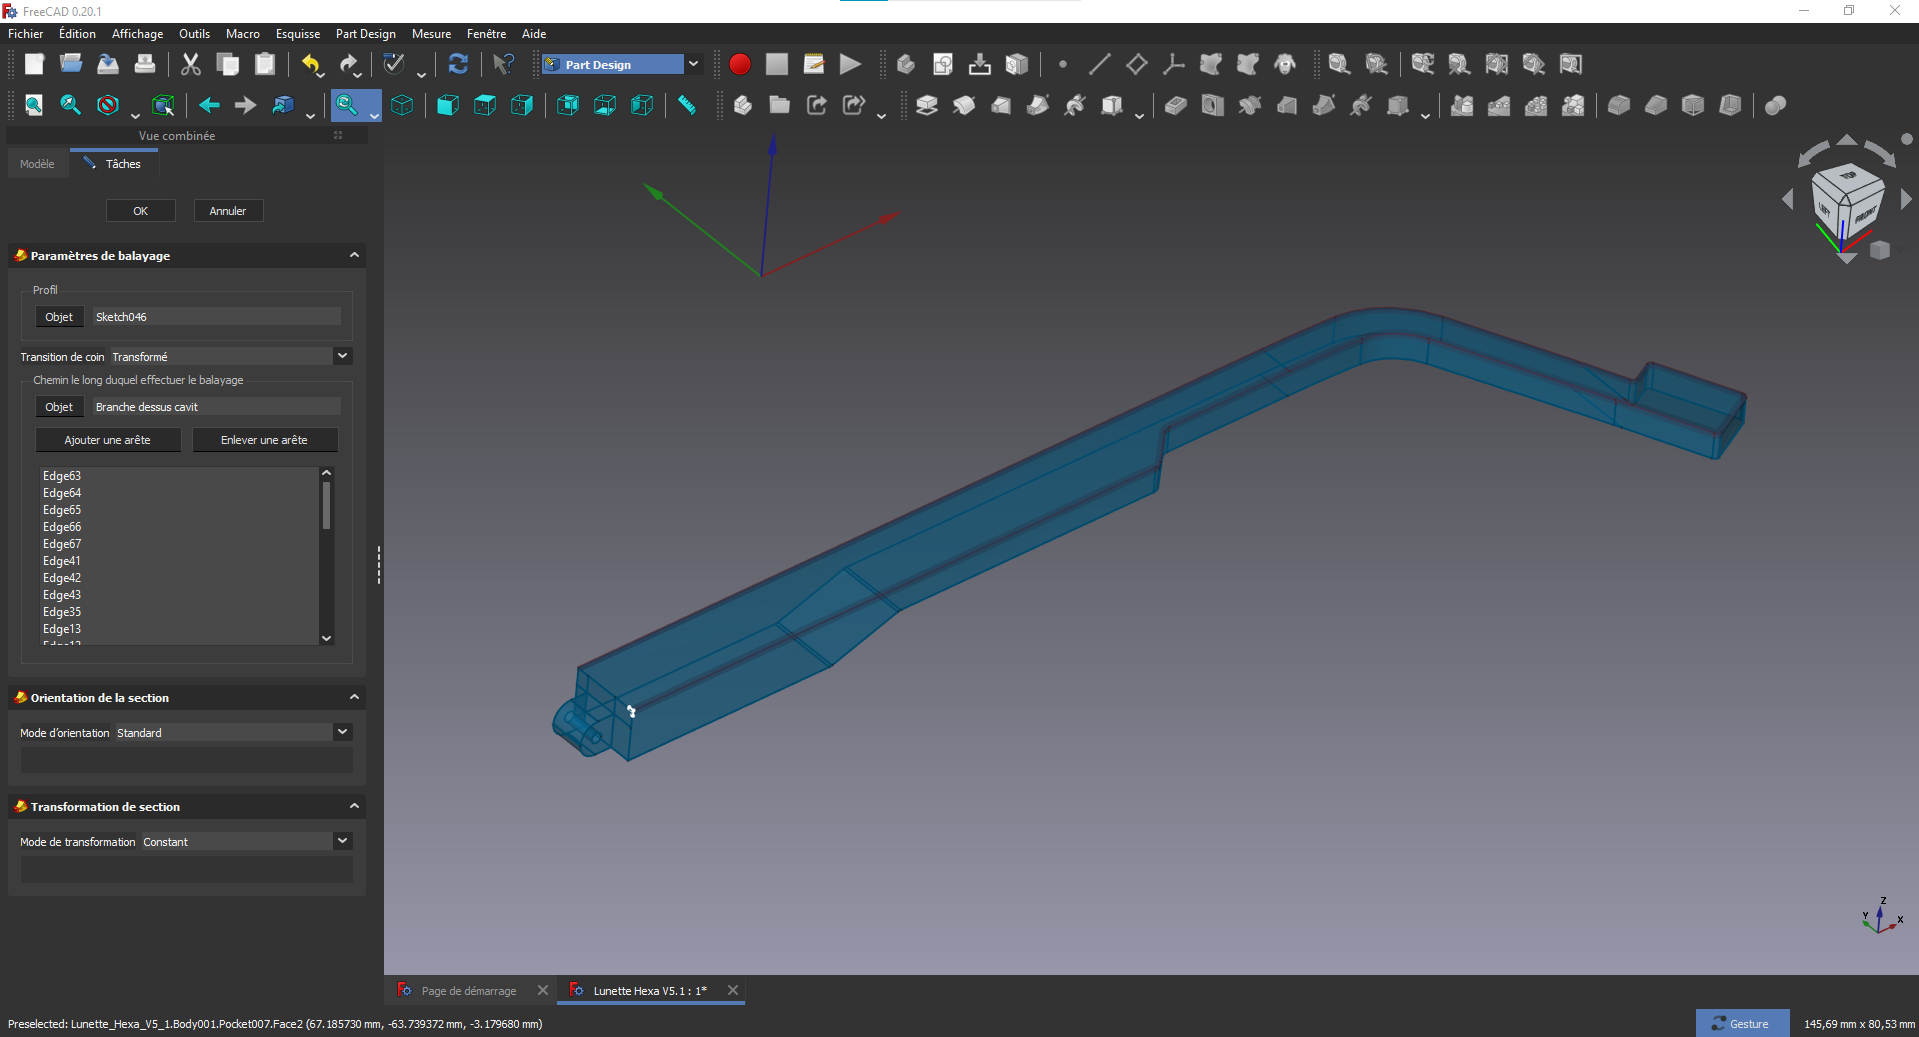Start recording a macro
Viewport: 1919px width, 1037px height.
coord(740,64)
